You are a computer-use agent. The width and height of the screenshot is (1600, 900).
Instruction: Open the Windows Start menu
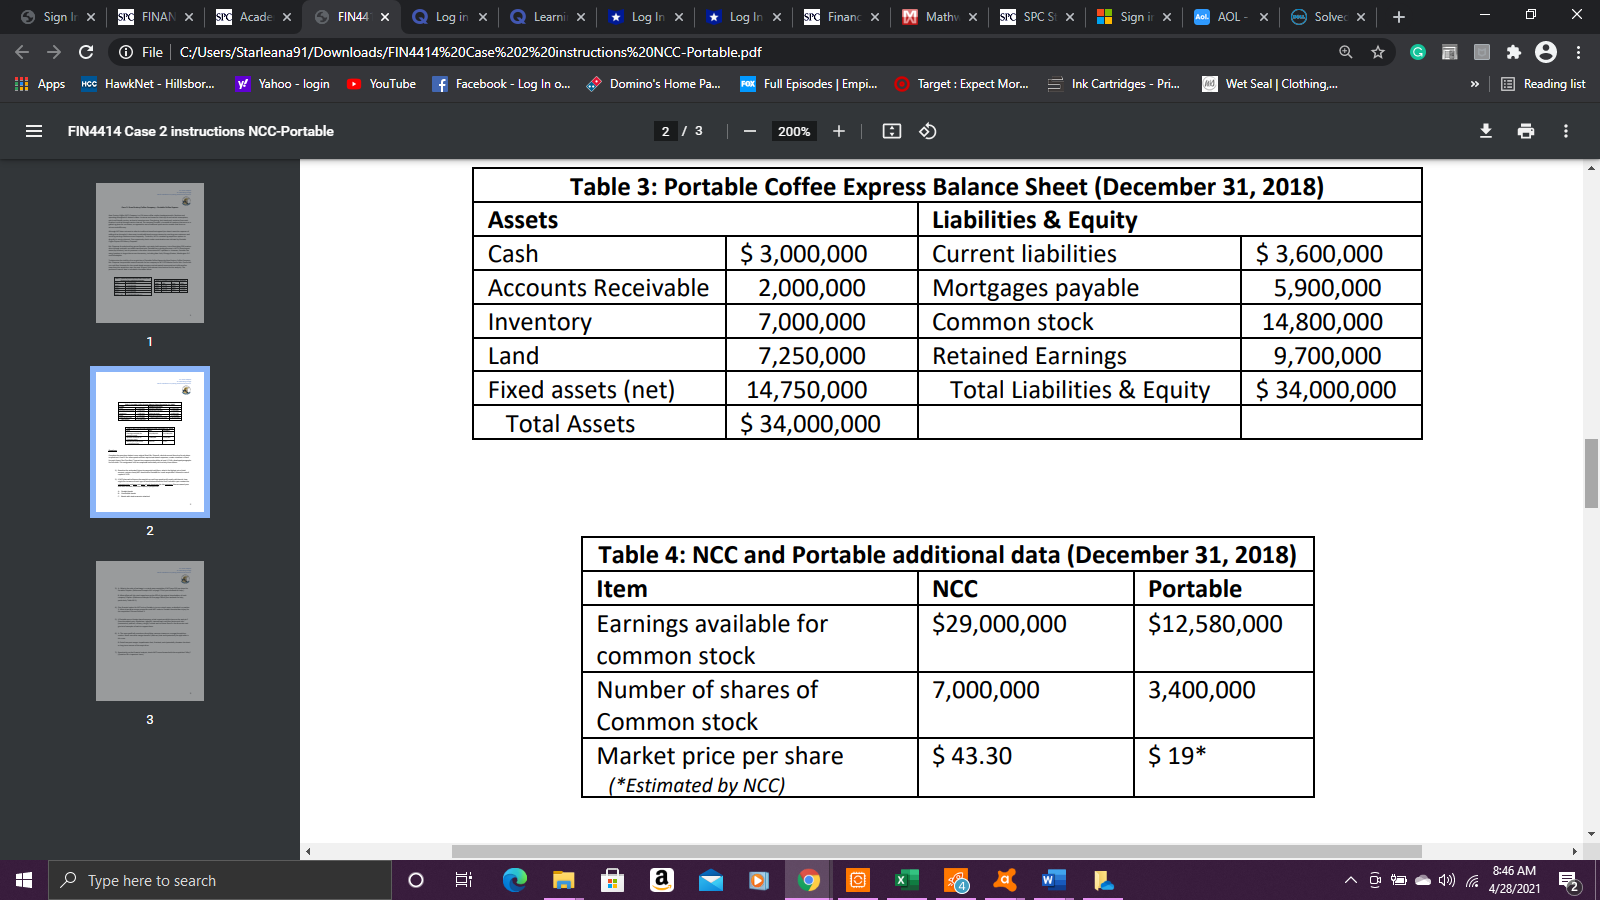coord(24,880)
